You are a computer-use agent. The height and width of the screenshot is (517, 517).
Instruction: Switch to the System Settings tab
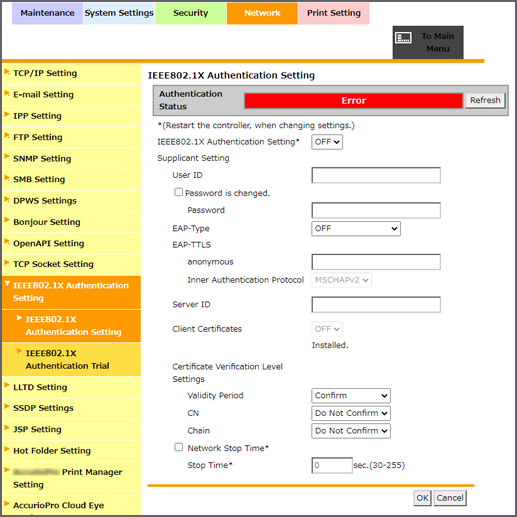click(119, 13)
